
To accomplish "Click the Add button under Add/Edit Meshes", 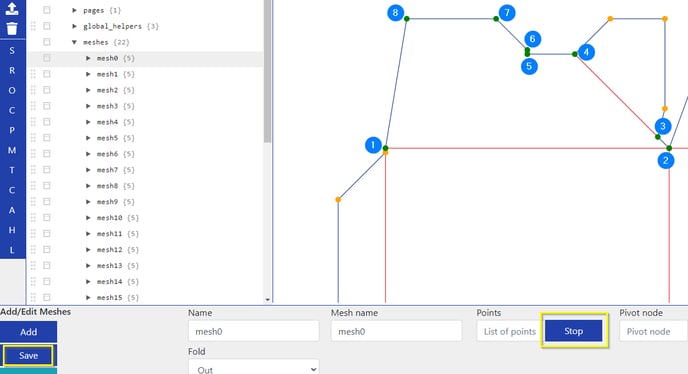I will pos(29,332).
